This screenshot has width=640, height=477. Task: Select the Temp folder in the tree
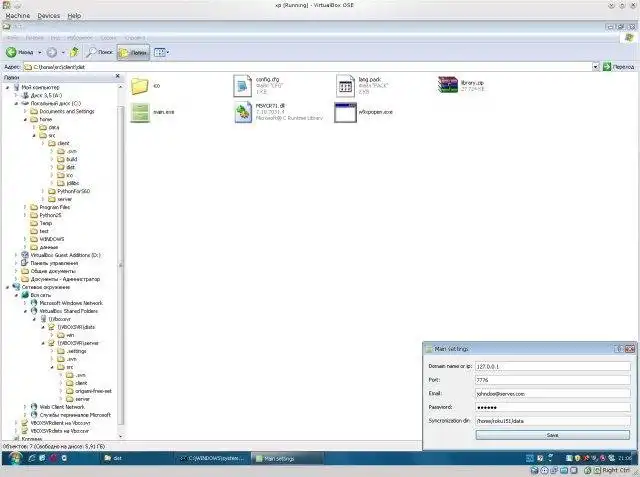point(46,223)
